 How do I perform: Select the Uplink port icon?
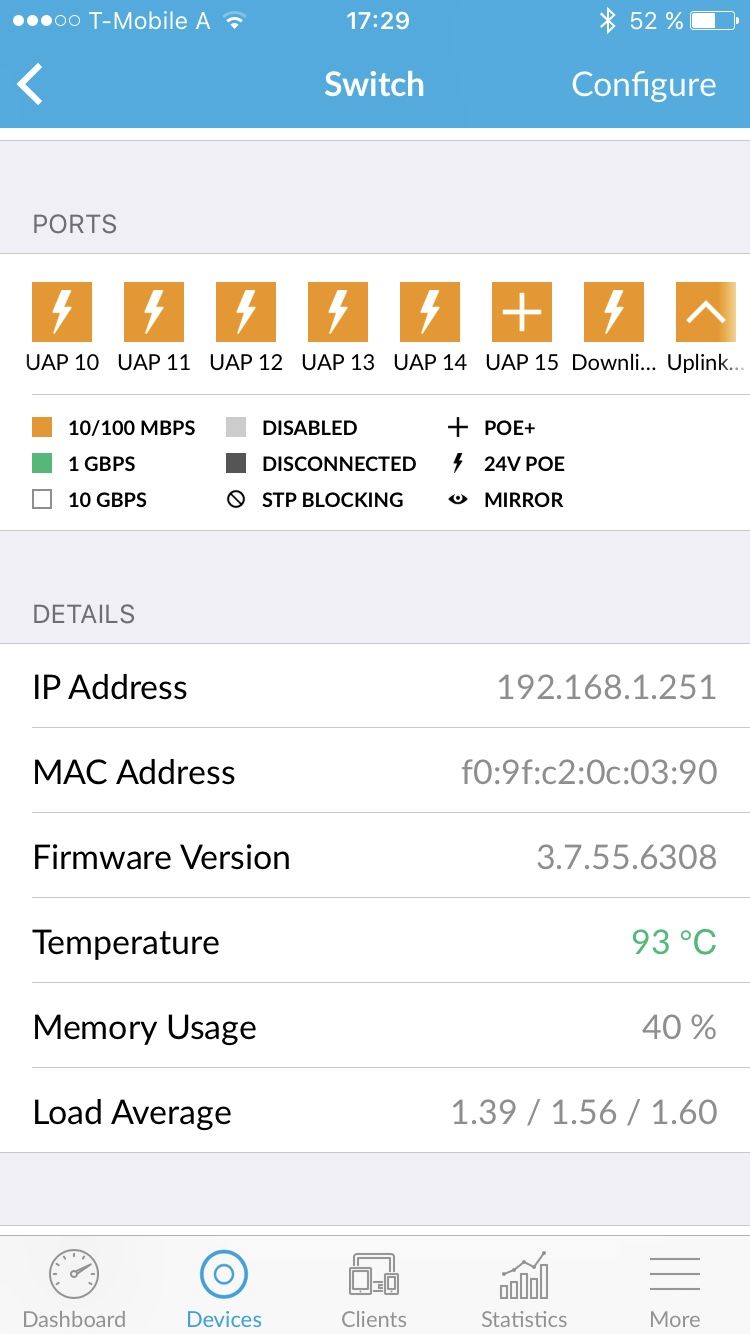(706, 312)
